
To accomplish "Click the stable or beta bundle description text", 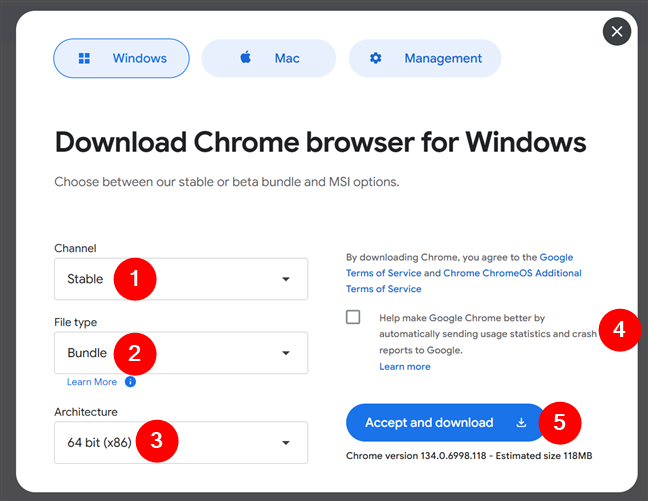I will [x=227, y=182].
